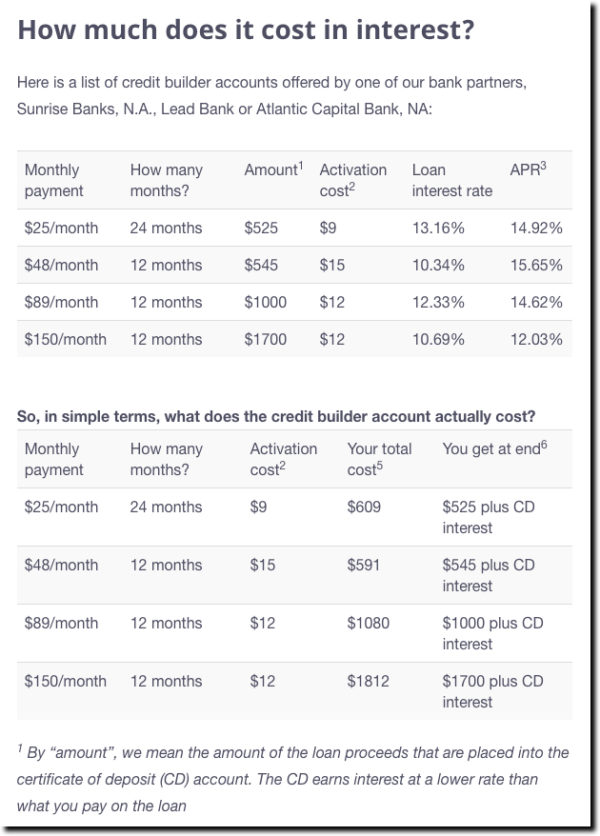Click the "Loan interest rate" column header
This screenshot has height=836, width=600.
pos(452,180)
